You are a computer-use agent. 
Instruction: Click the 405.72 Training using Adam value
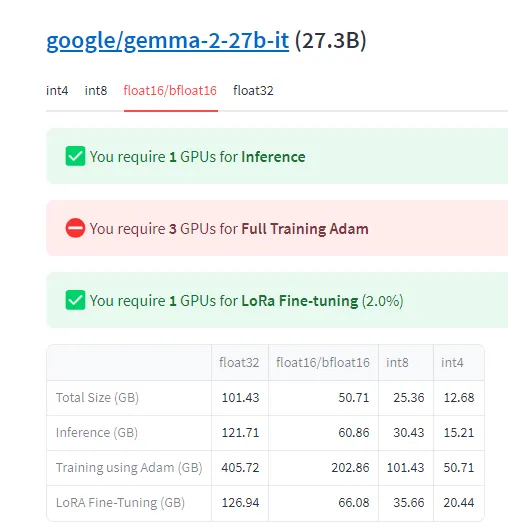pos(240,468)
